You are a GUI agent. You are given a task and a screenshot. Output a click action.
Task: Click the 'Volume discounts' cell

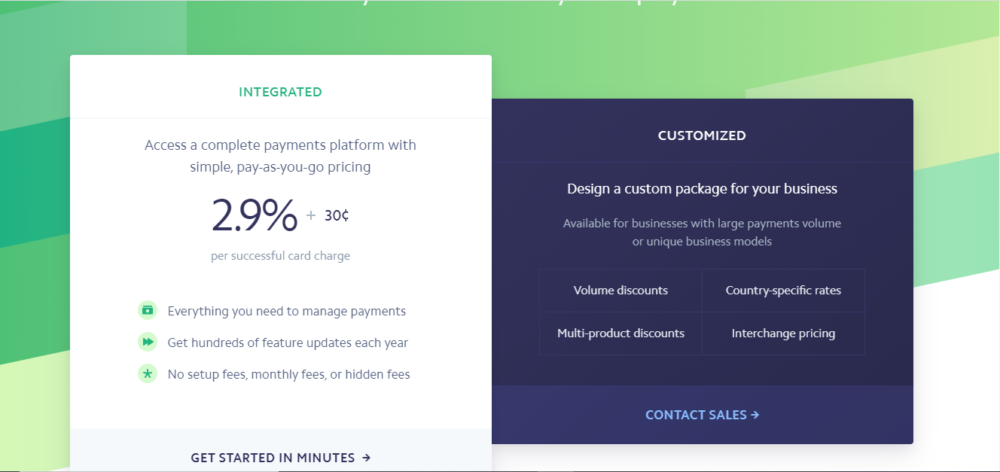(621, 291)
